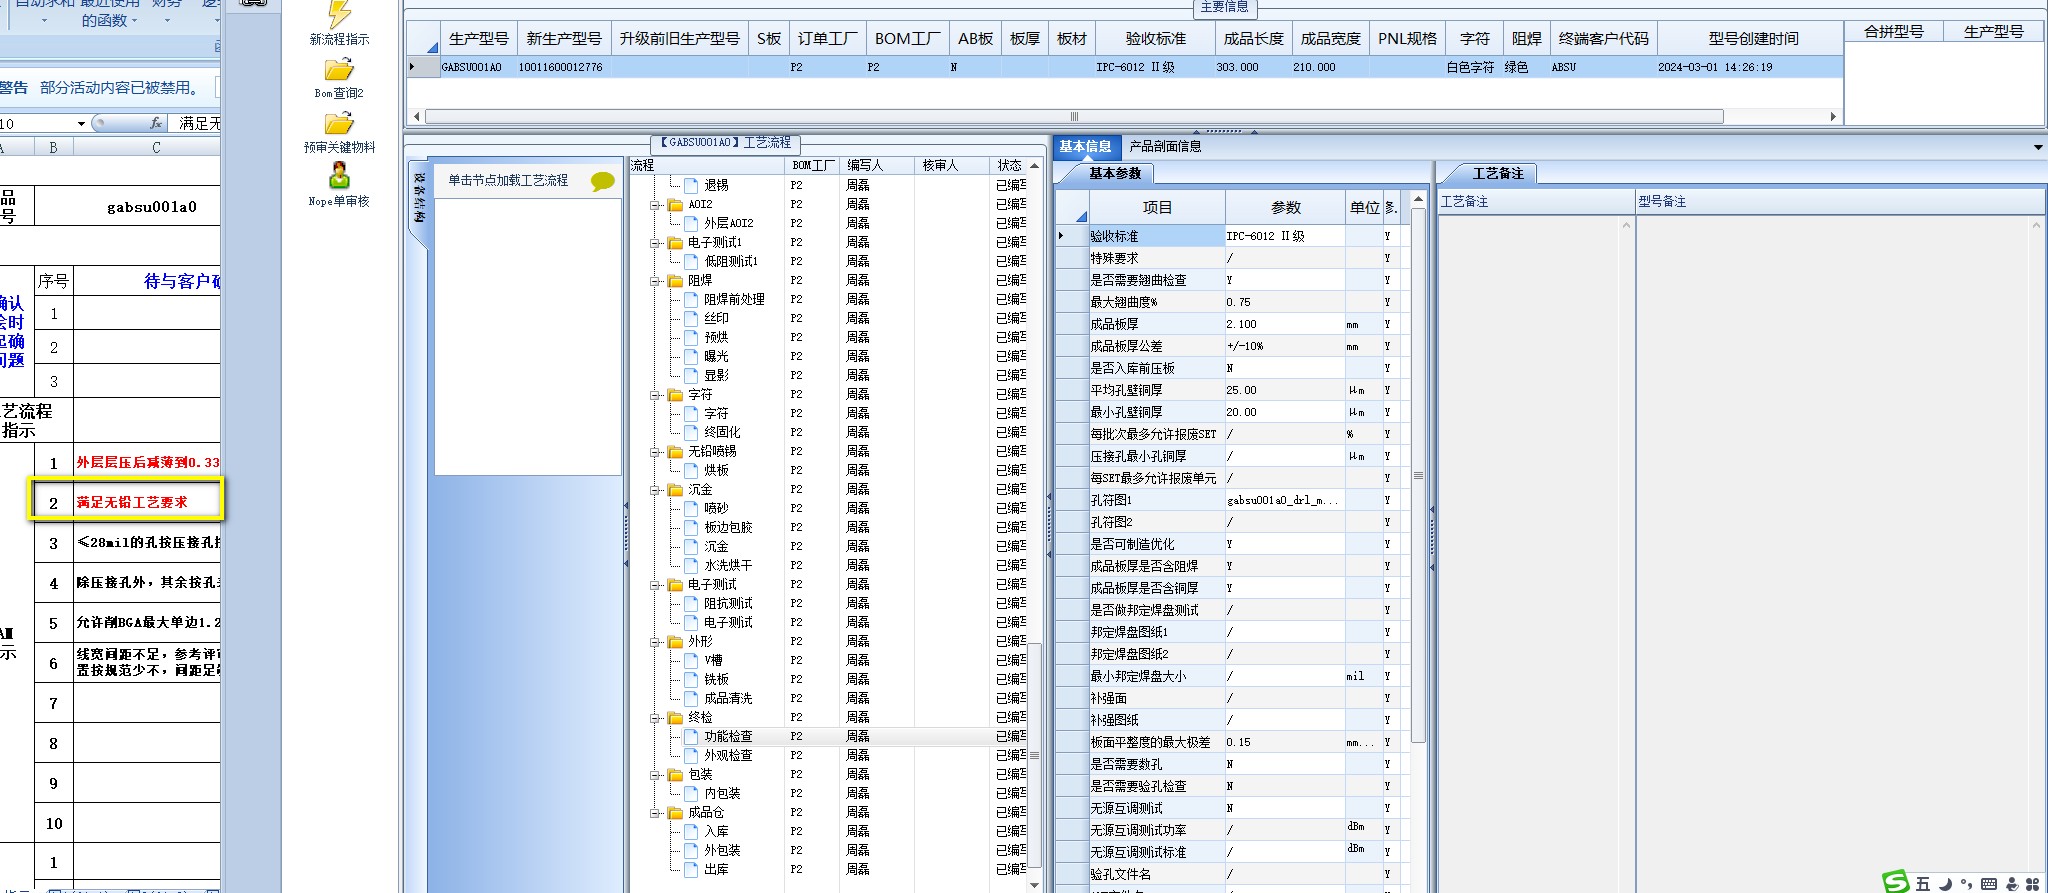Click the 合拼型号 column header

tap(1894, 31)
